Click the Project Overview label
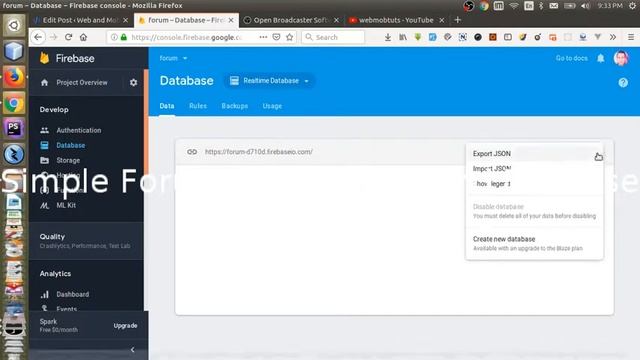The image size is (640, 360). pos(82,82)
